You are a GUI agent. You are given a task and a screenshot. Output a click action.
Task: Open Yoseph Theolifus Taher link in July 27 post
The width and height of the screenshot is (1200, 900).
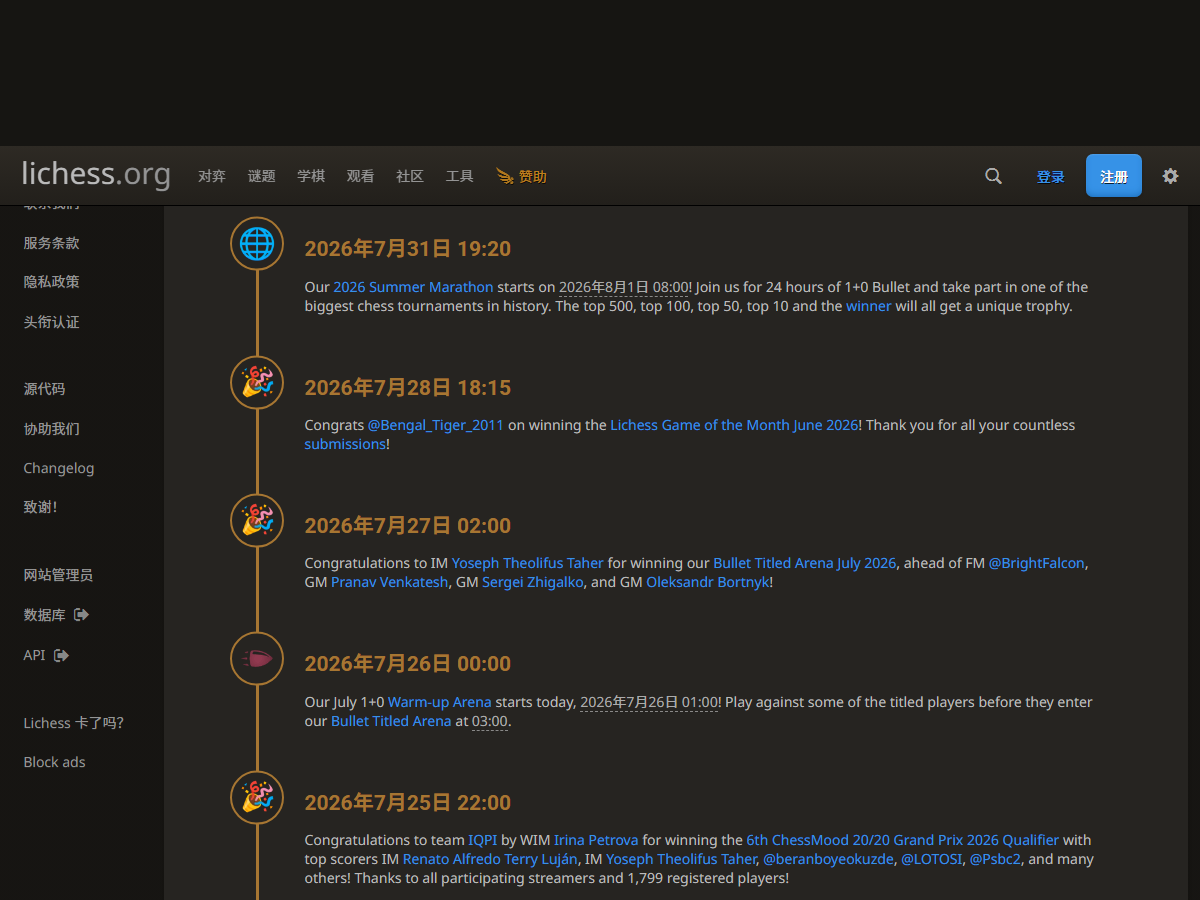(x=528, y=563)
